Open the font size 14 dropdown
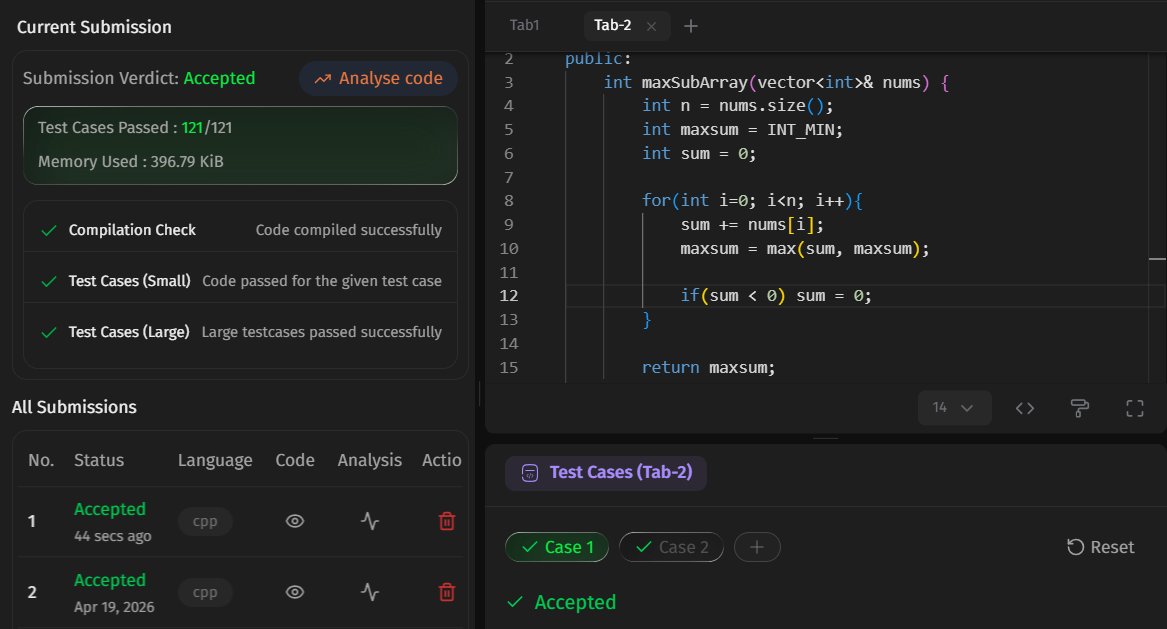1167x629 pixels. [x=954, y=408]
